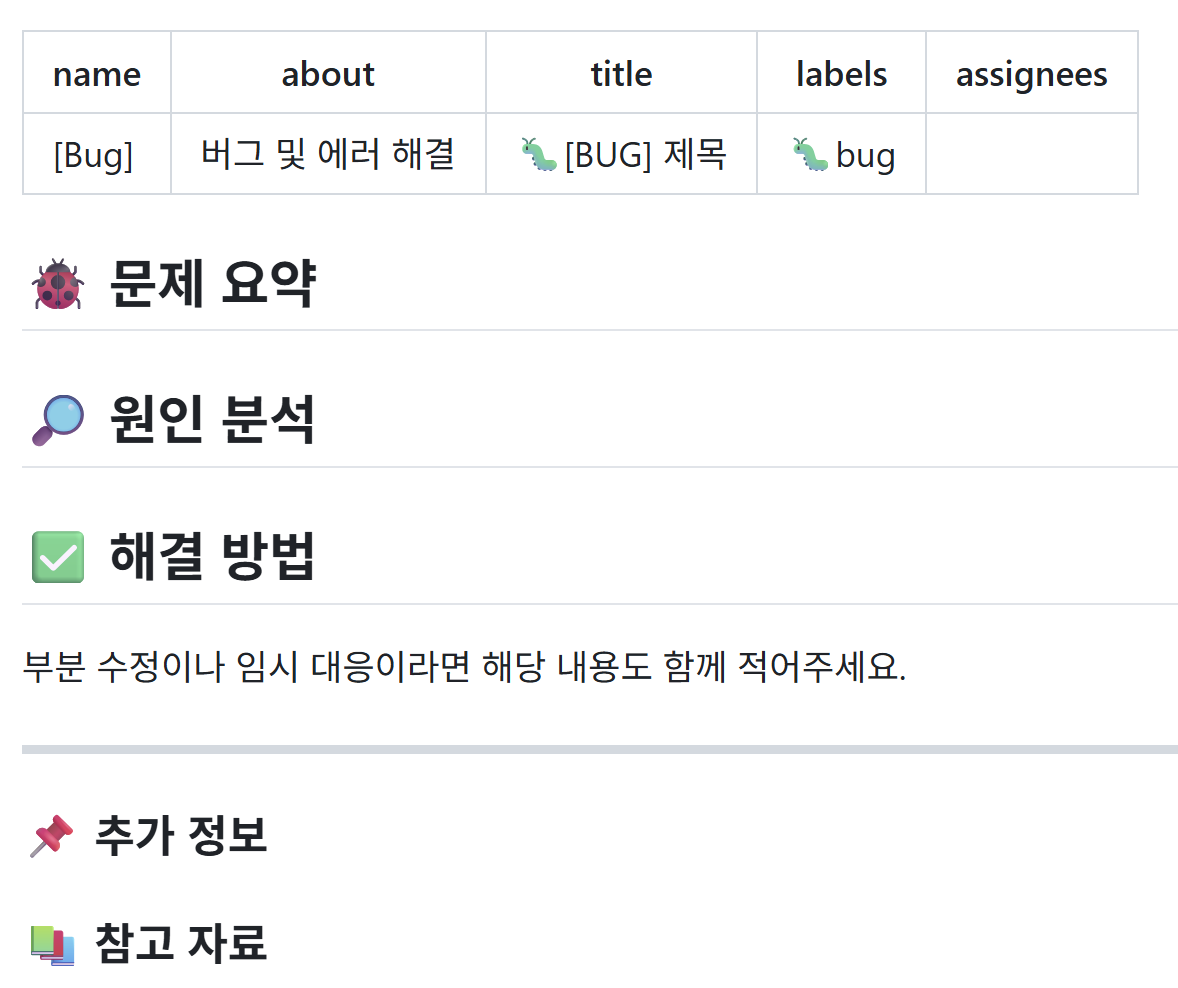Click the red pushpin emoji

tap(51, 835)
